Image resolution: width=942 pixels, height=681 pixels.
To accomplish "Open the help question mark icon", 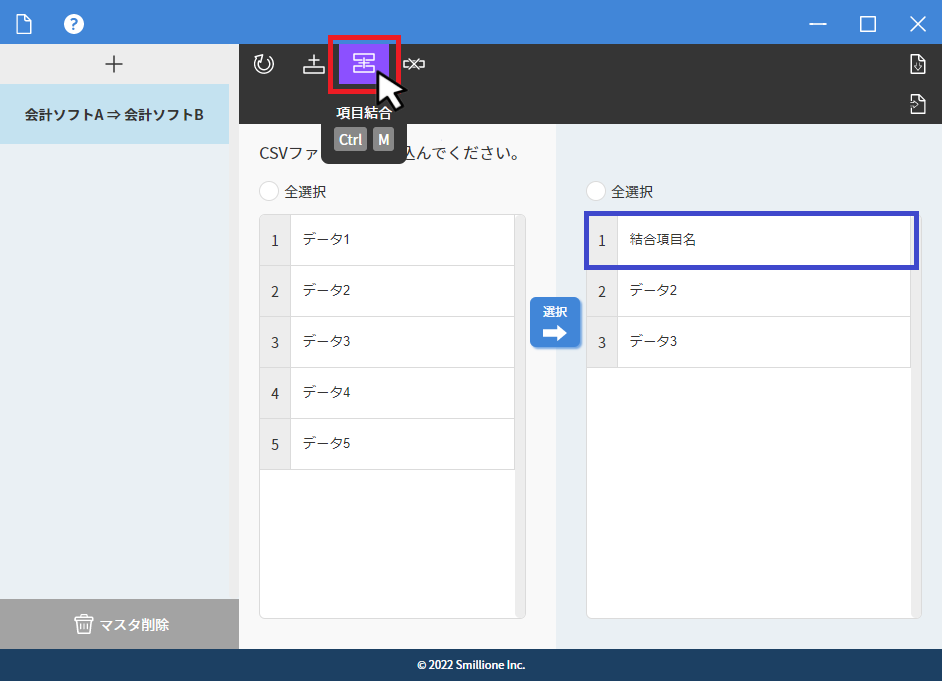I will click(74, 24).
